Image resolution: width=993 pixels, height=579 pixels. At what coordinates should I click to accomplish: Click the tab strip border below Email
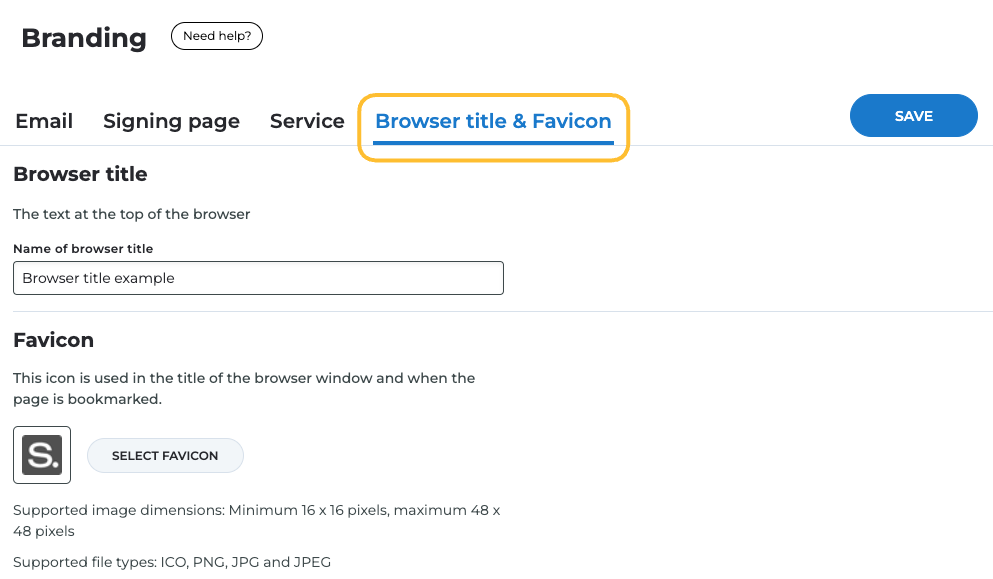click(44, 146)
